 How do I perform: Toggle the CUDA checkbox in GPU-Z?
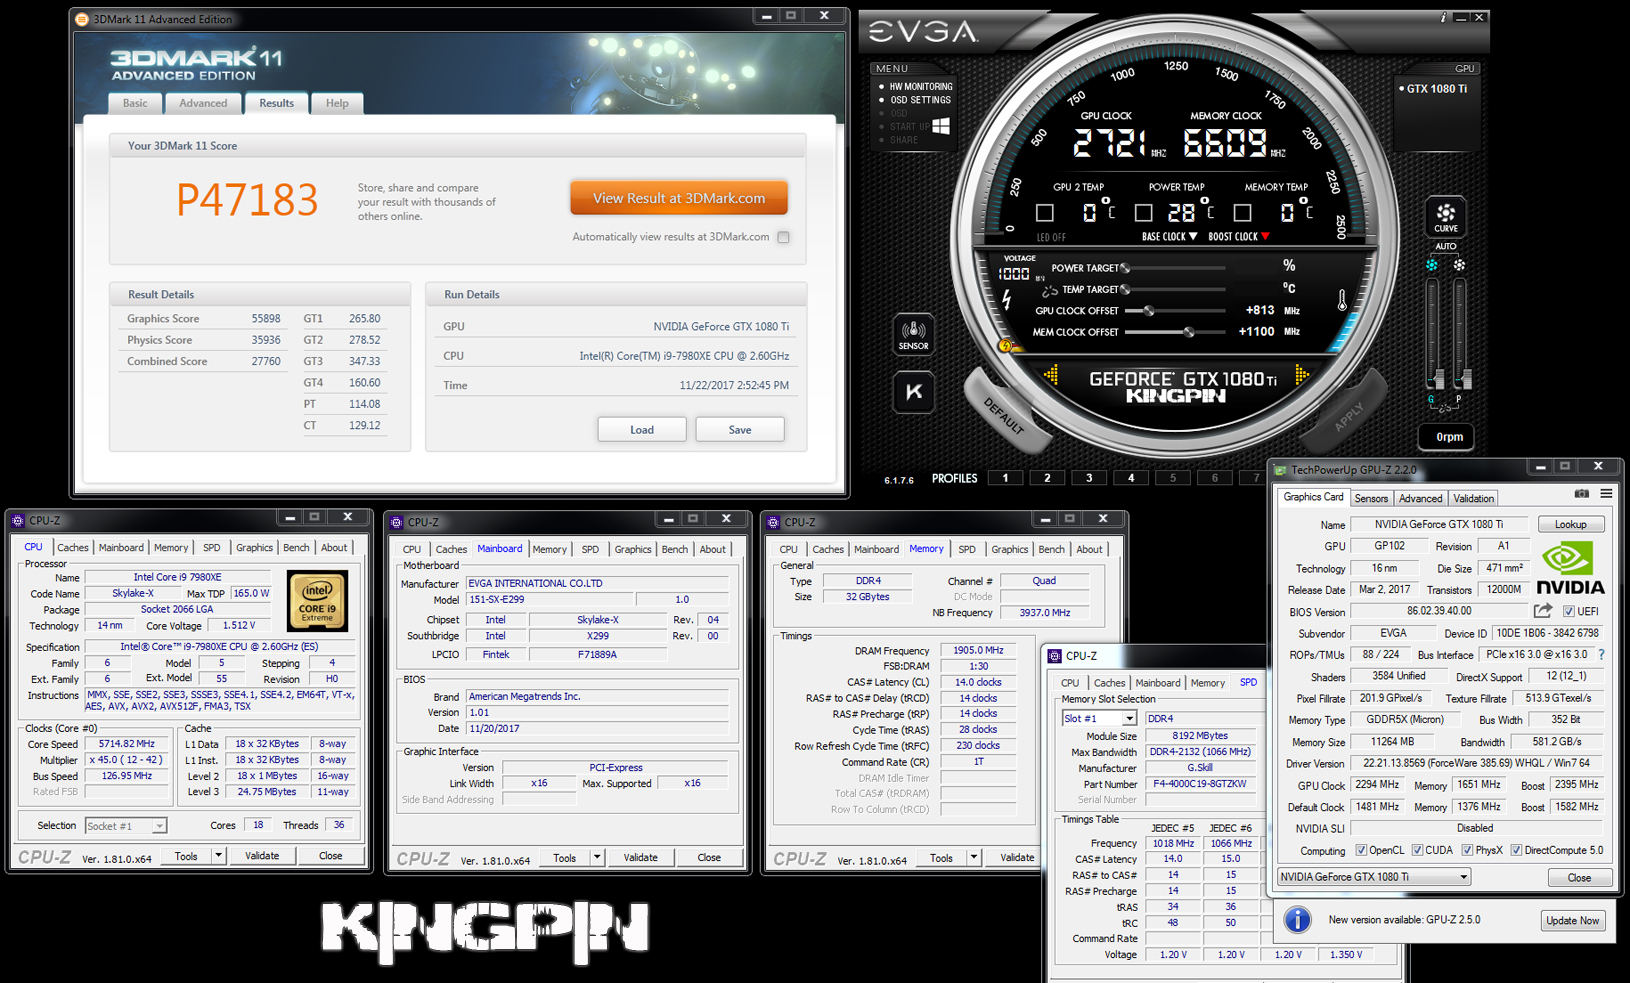1417,850
